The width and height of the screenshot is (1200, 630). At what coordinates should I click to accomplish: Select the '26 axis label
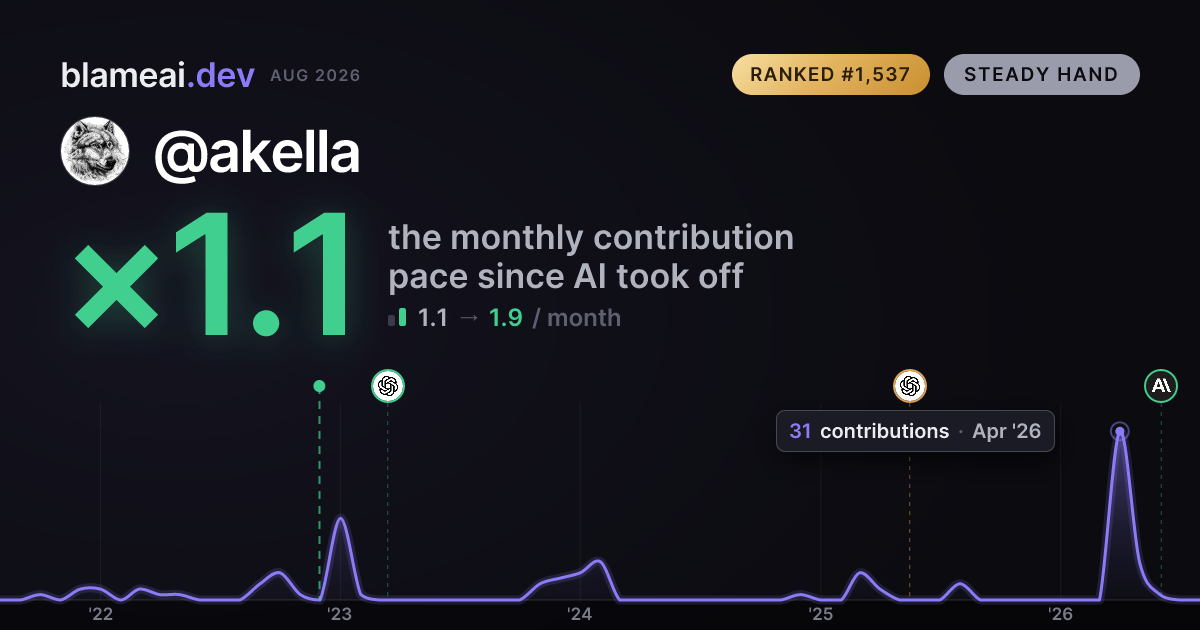[x=1061, y=613]
